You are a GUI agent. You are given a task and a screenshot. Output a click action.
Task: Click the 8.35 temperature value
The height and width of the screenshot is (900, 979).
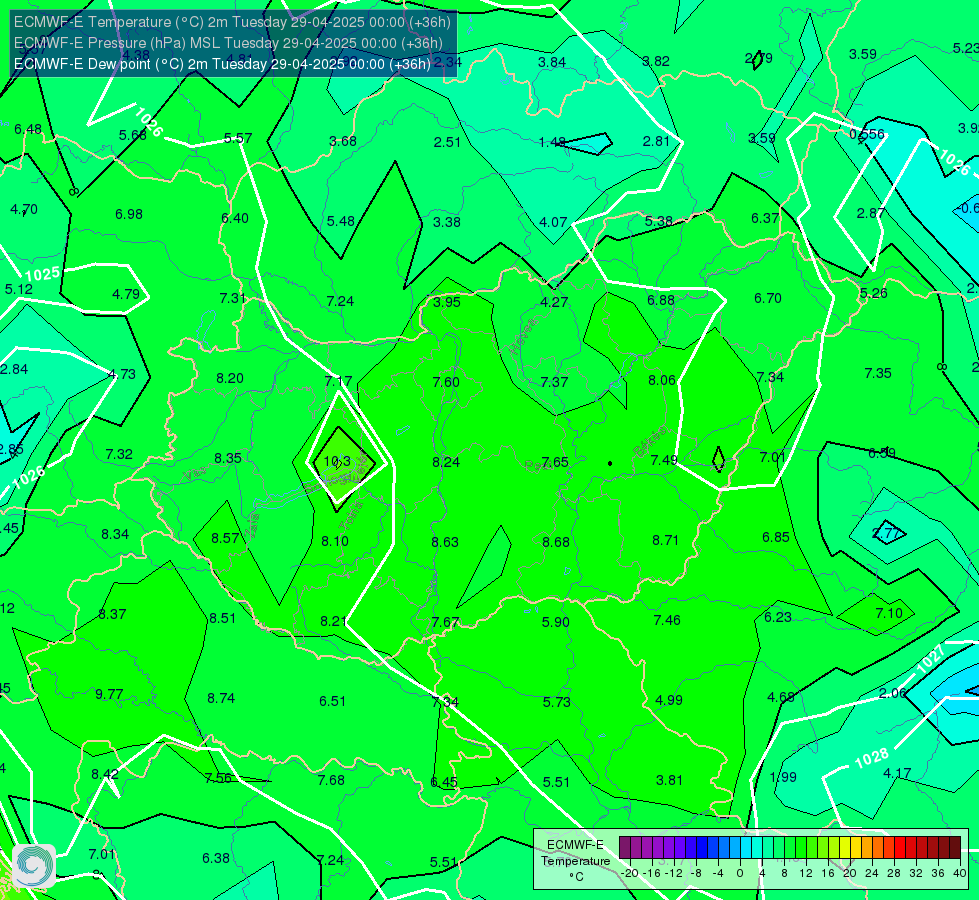pyautogui.click(x=228, y=458)
